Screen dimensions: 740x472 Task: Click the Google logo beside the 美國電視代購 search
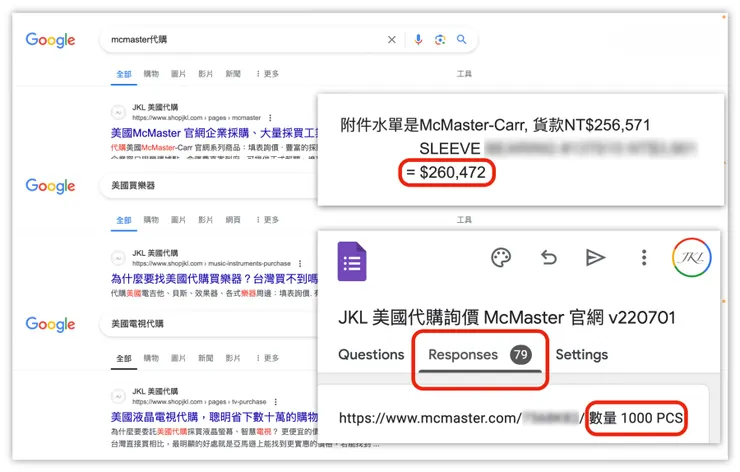pos(50,324)
